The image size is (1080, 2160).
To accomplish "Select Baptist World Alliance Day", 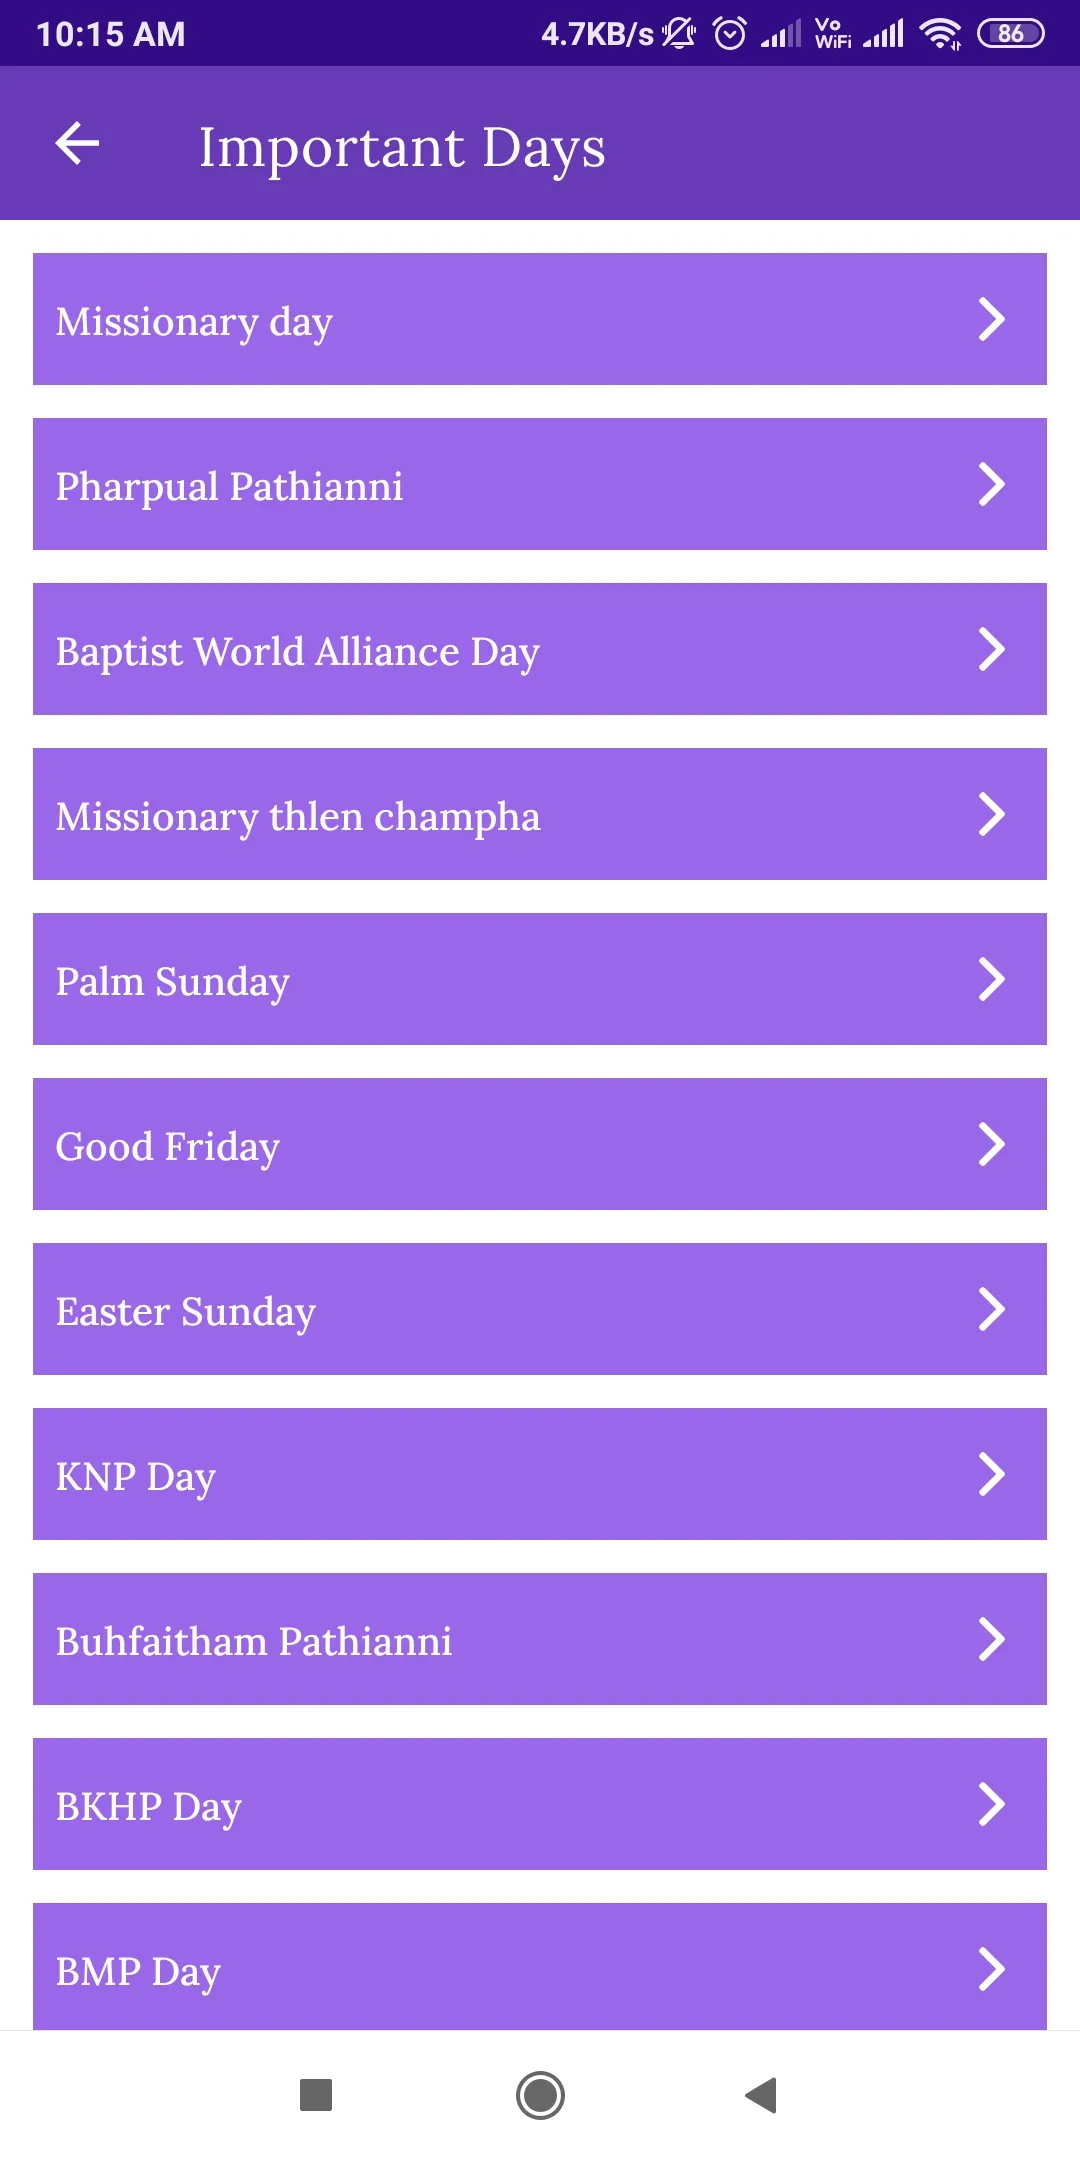I will click(x=540, y=649).
